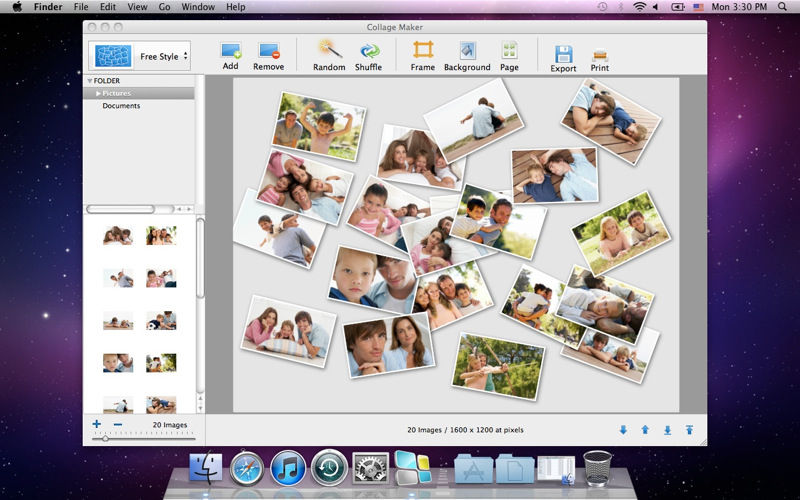Click the thumbnail size slider knob
The image size is (800, 500).
pos(105,438)
